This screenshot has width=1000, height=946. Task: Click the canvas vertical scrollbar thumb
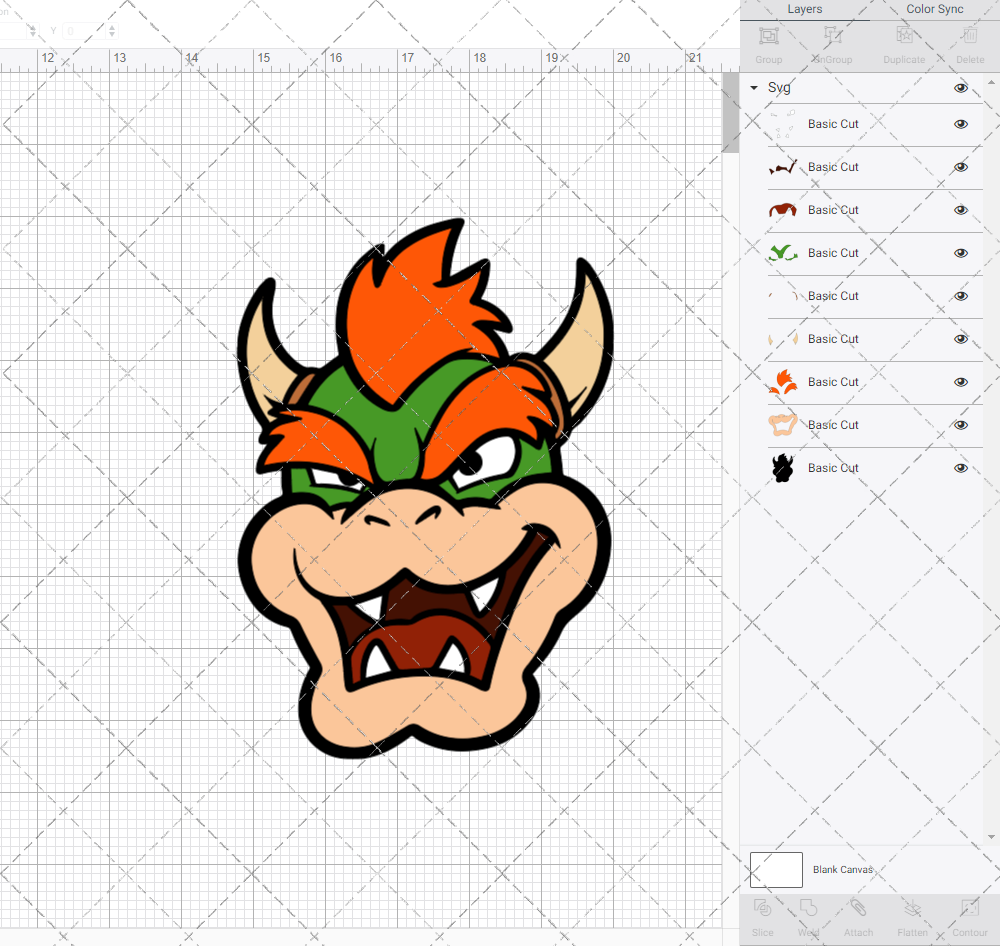730,112
